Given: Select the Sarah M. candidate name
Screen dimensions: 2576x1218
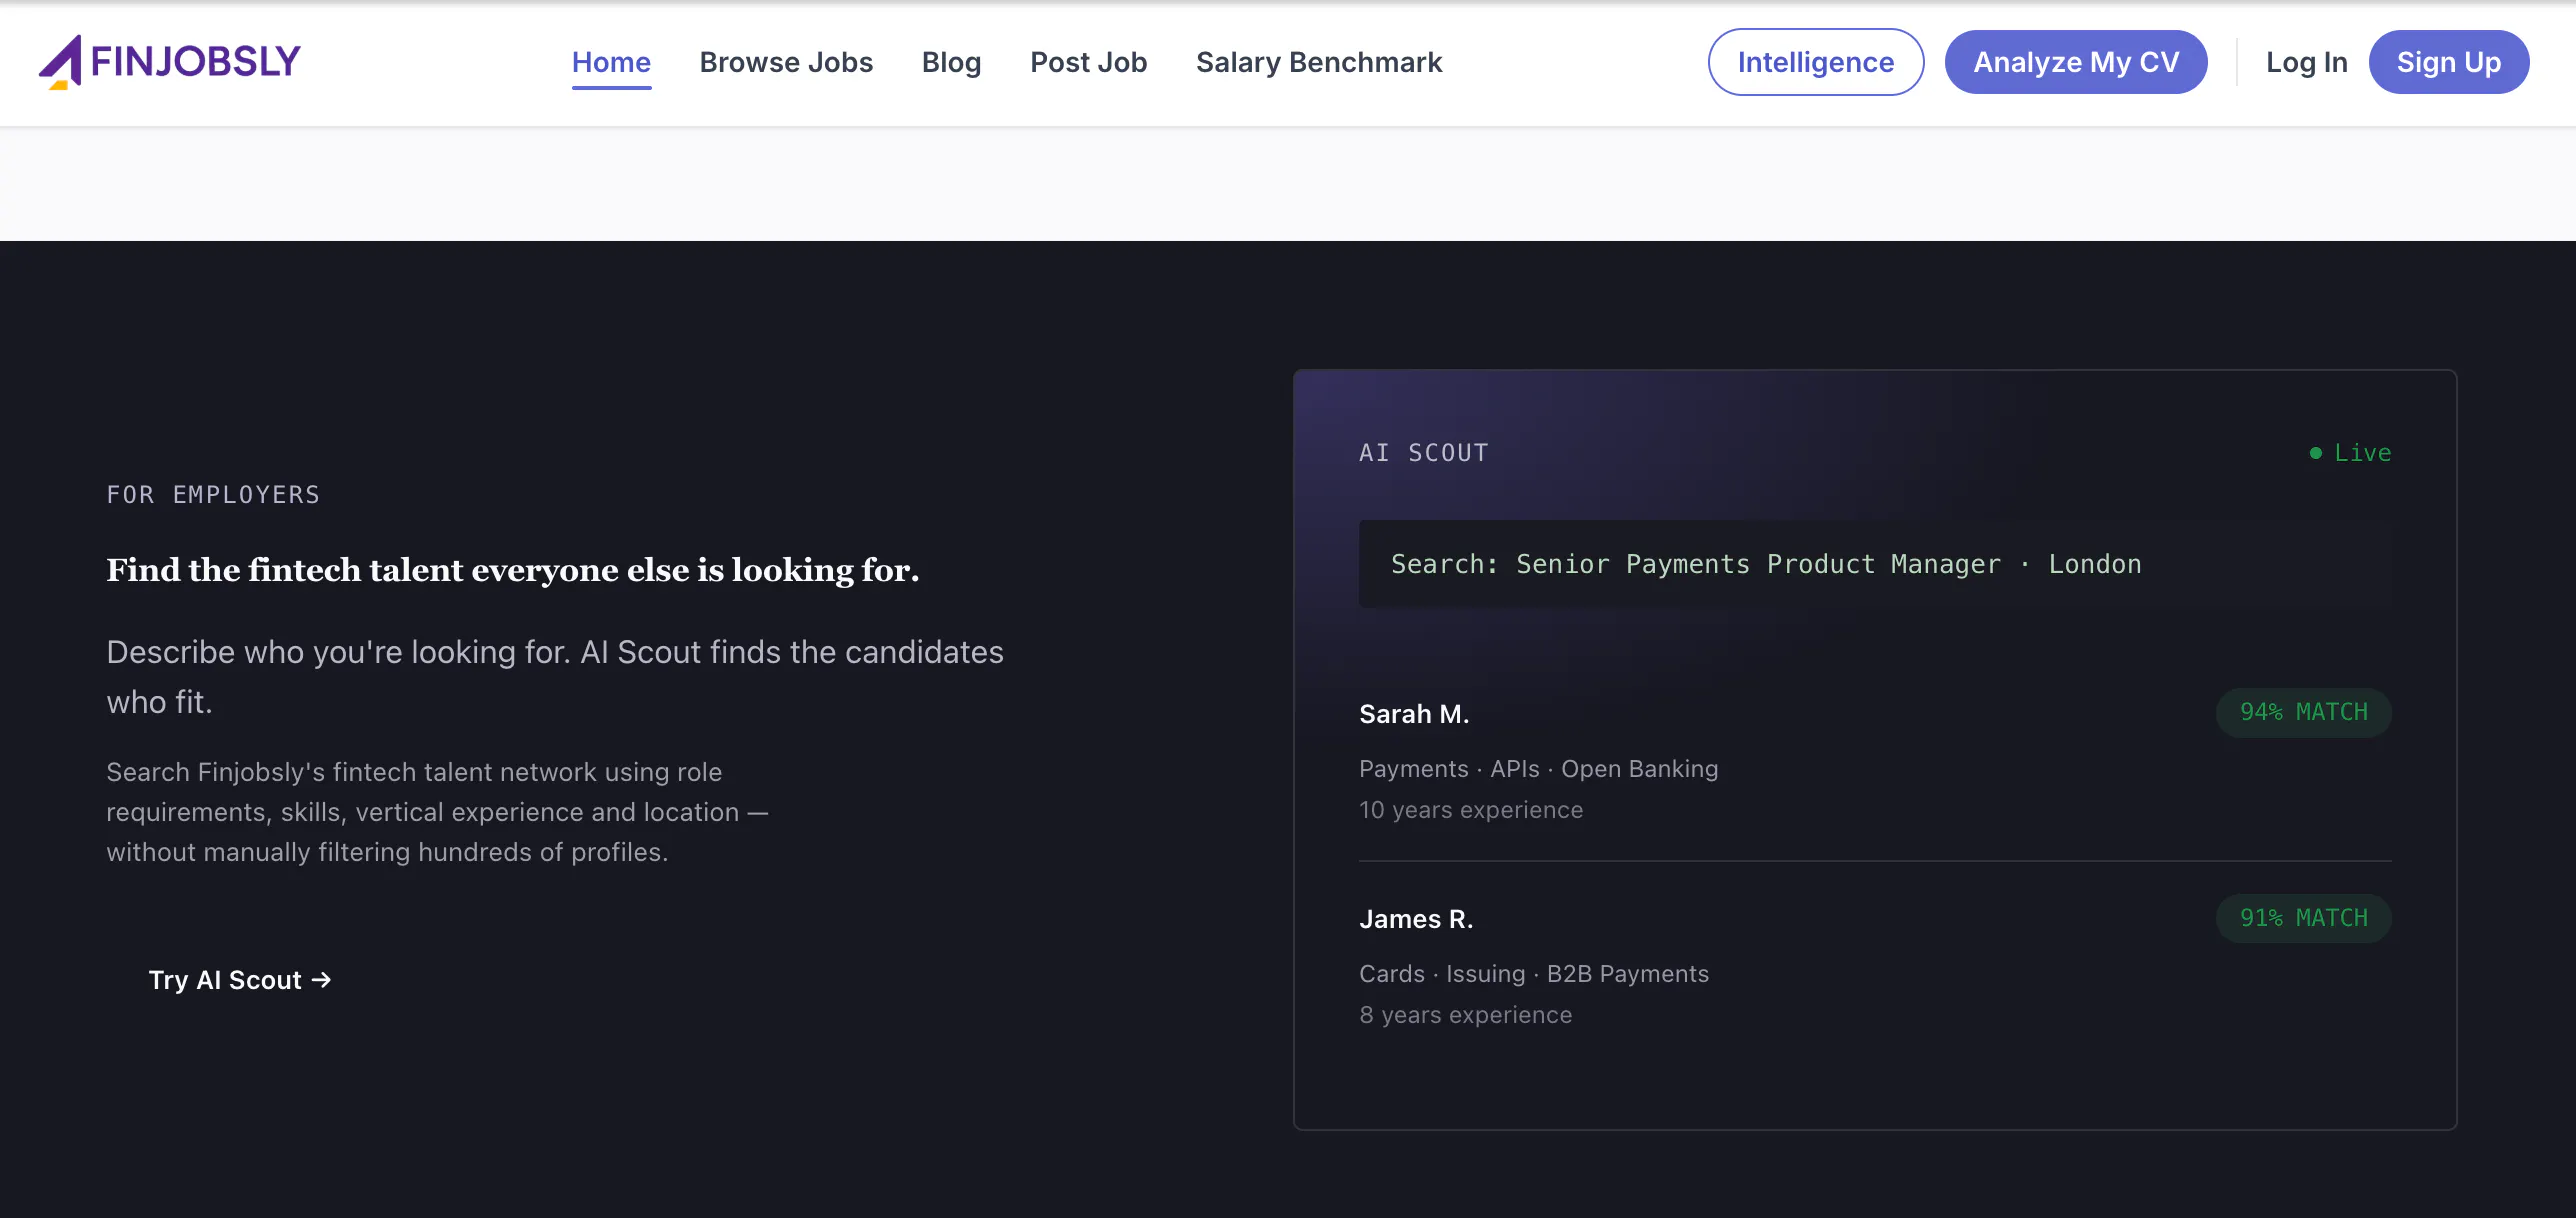Looking at the screenshot, I should [1413, 714].
